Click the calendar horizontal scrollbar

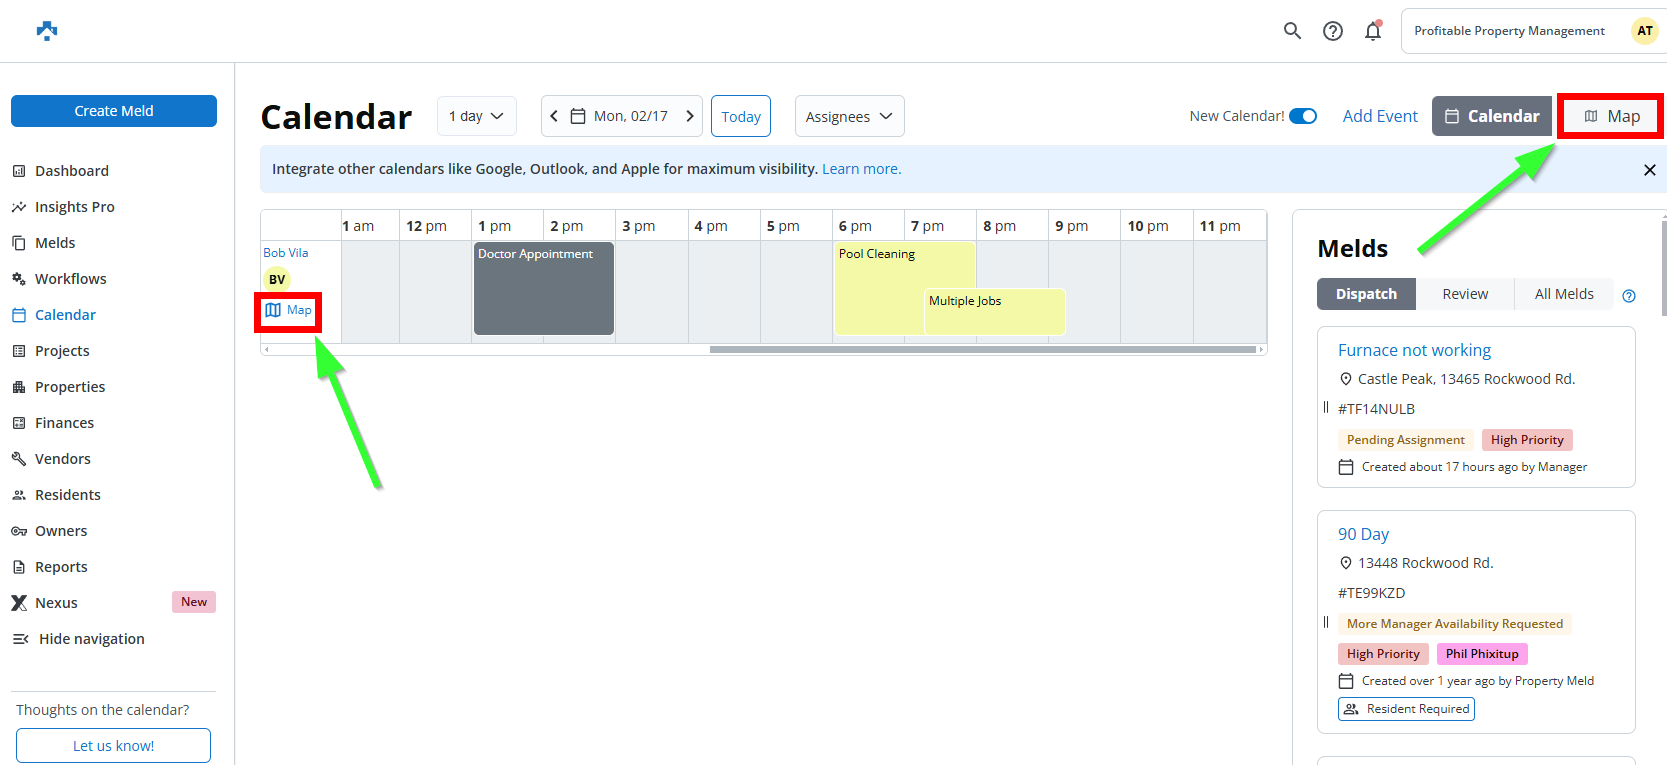click(982, 350)
